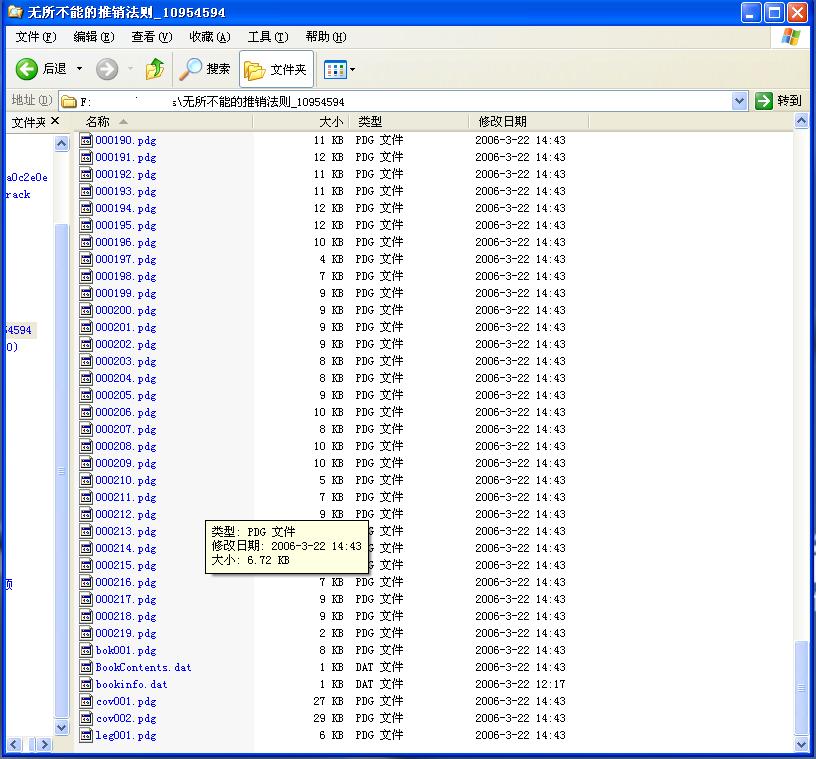Go up one folder level icon

click(155, 69)
